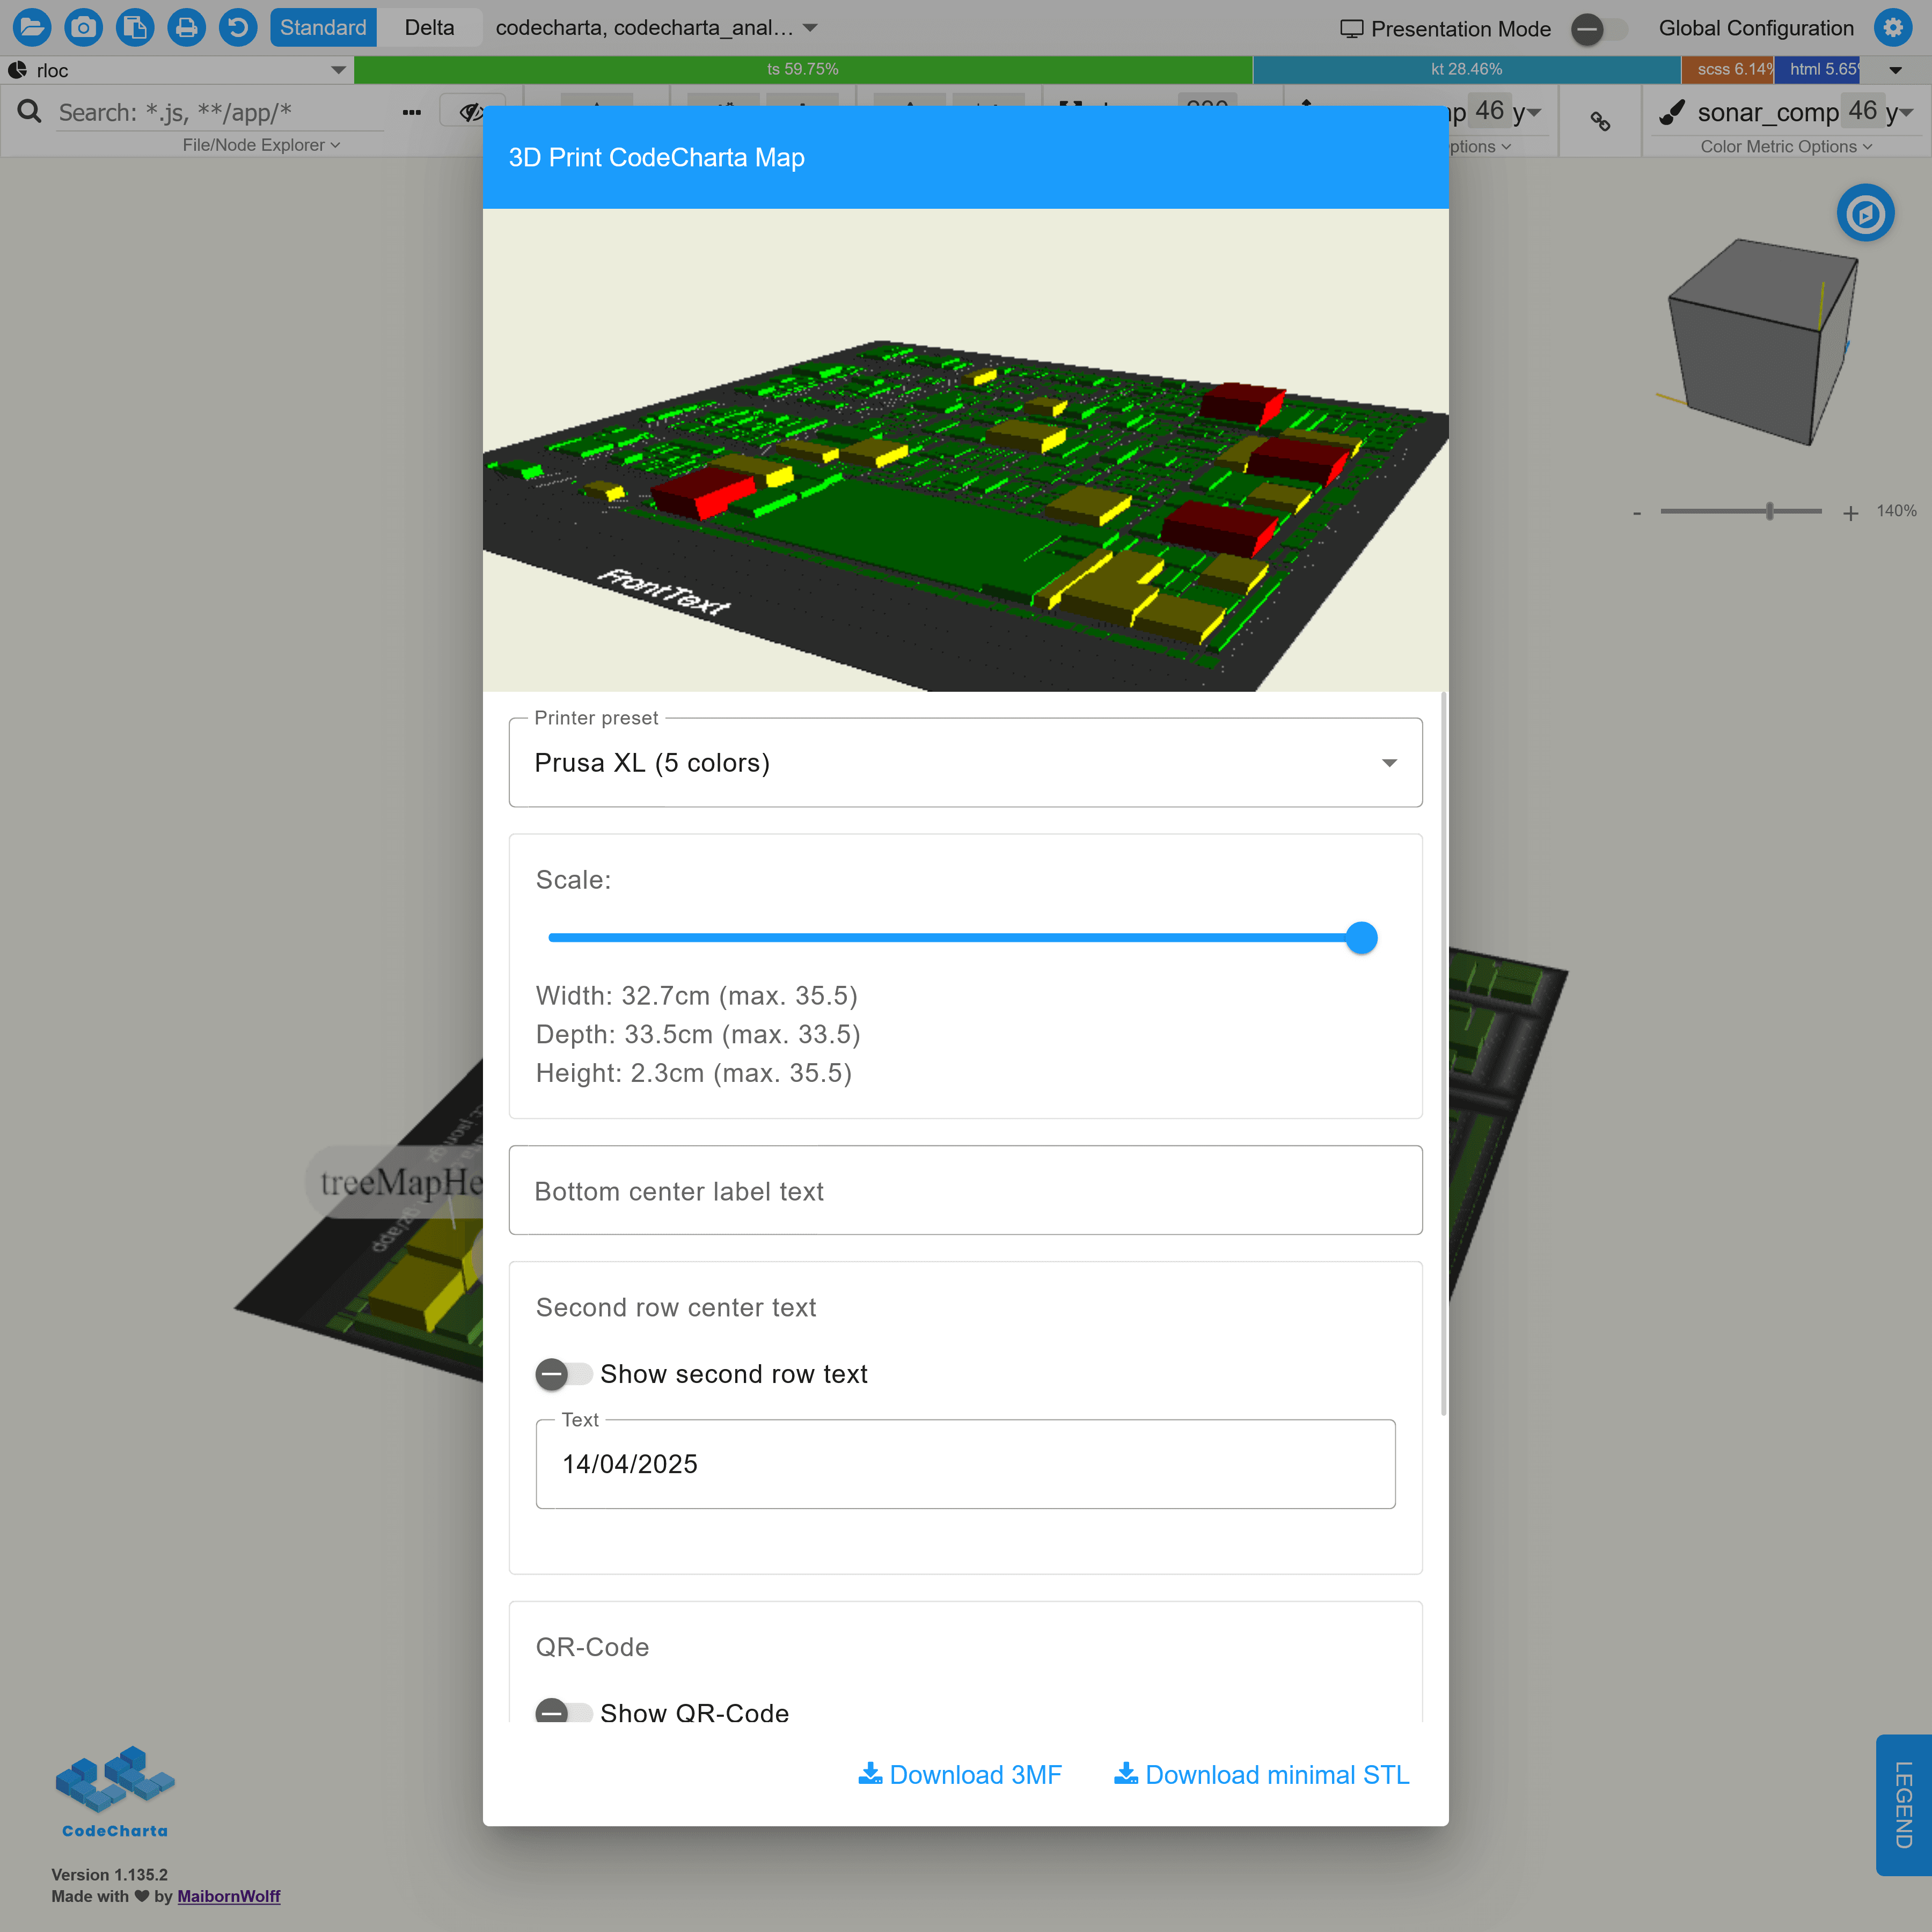Click Download minimal STL button

pos(1262,1774)
